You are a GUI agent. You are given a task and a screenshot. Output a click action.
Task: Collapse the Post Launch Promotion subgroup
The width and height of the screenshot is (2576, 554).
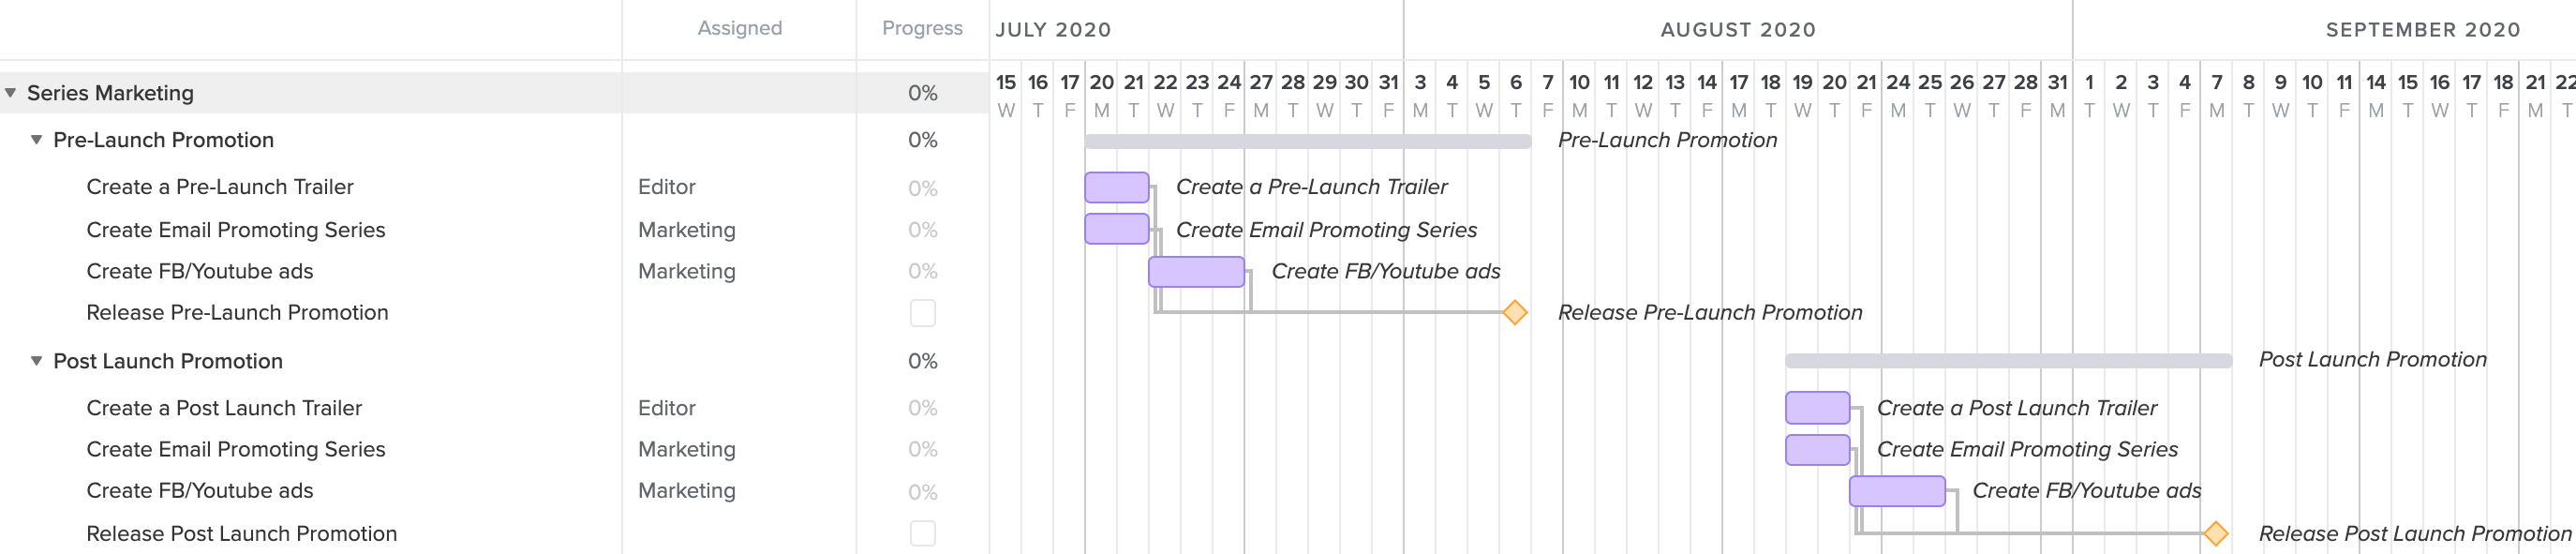pos(34,360)
